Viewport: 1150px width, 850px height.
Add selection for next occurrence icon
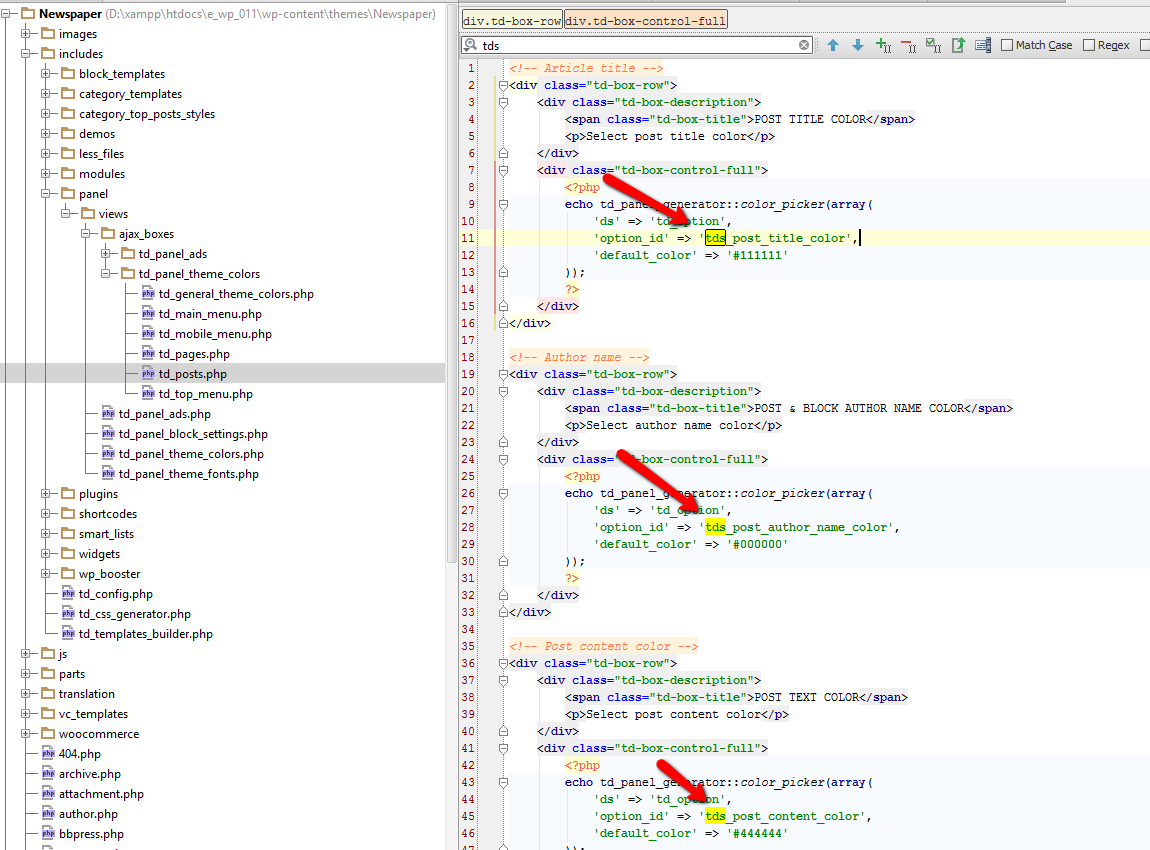tap(883, 45)
